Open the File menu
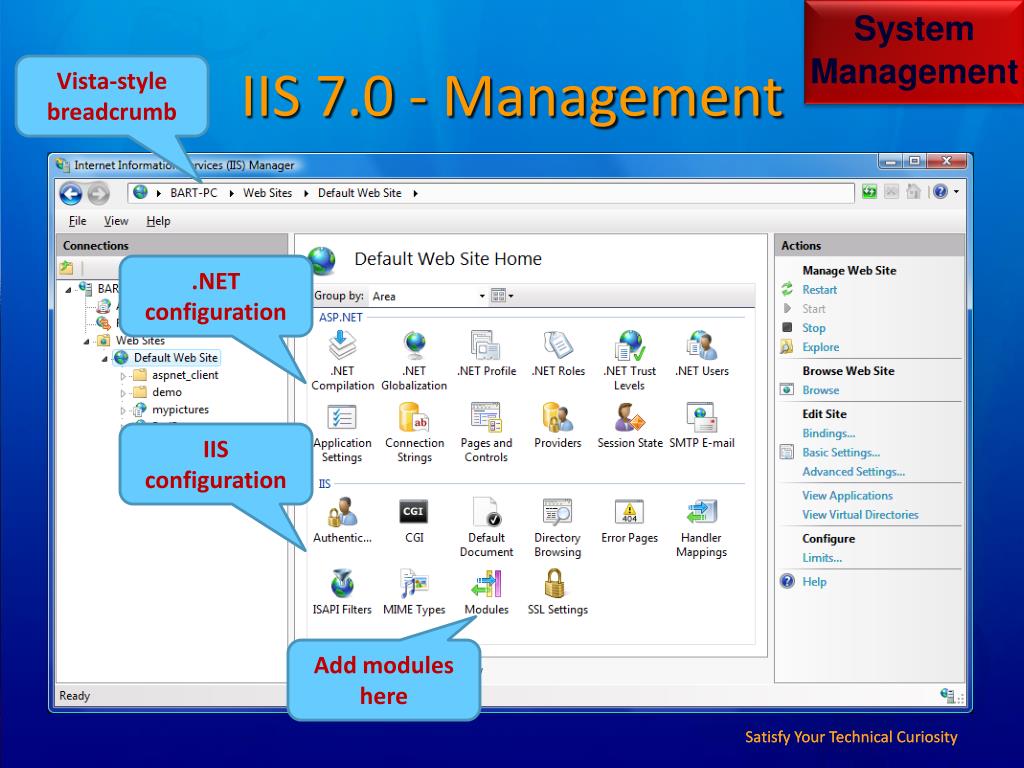The height and width of the screenshot is (768, 1024). [77, 221]
